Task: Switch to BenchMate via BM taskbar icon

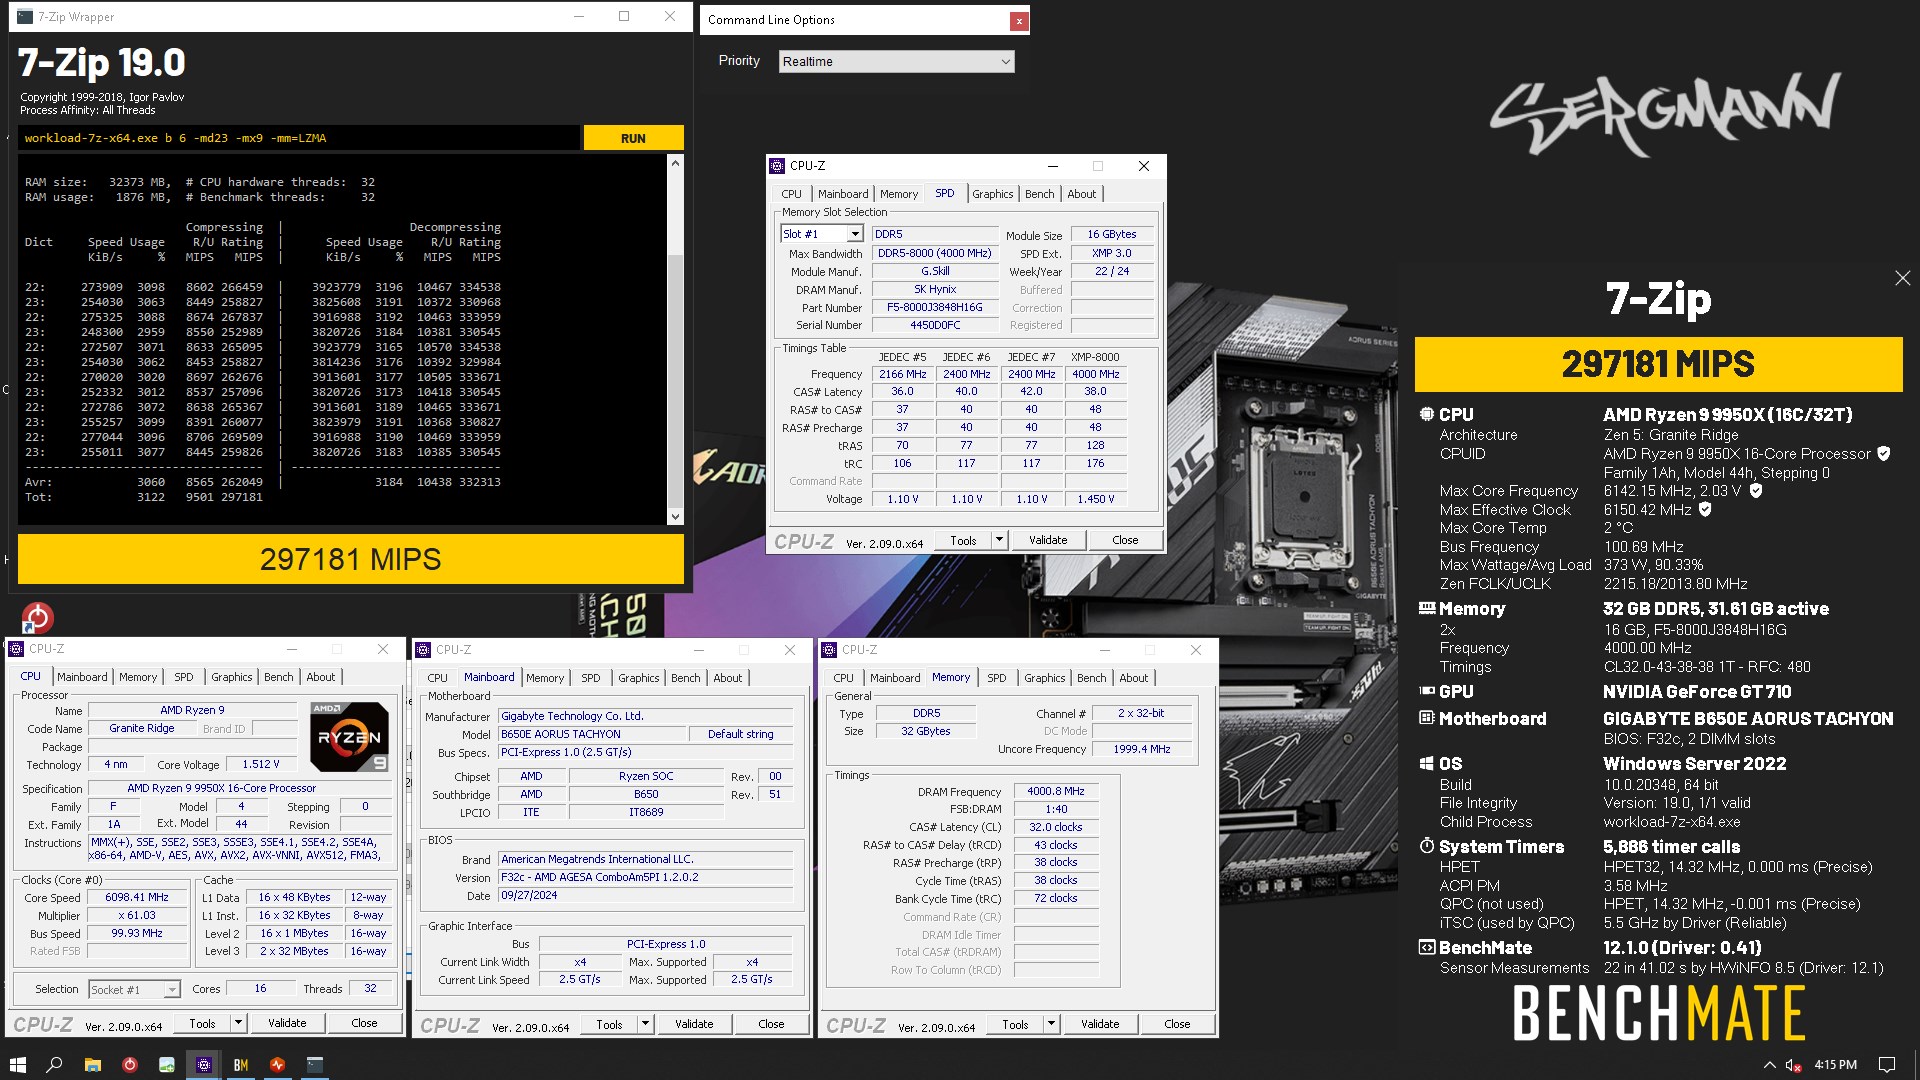Action: (x=240, y=1065)
